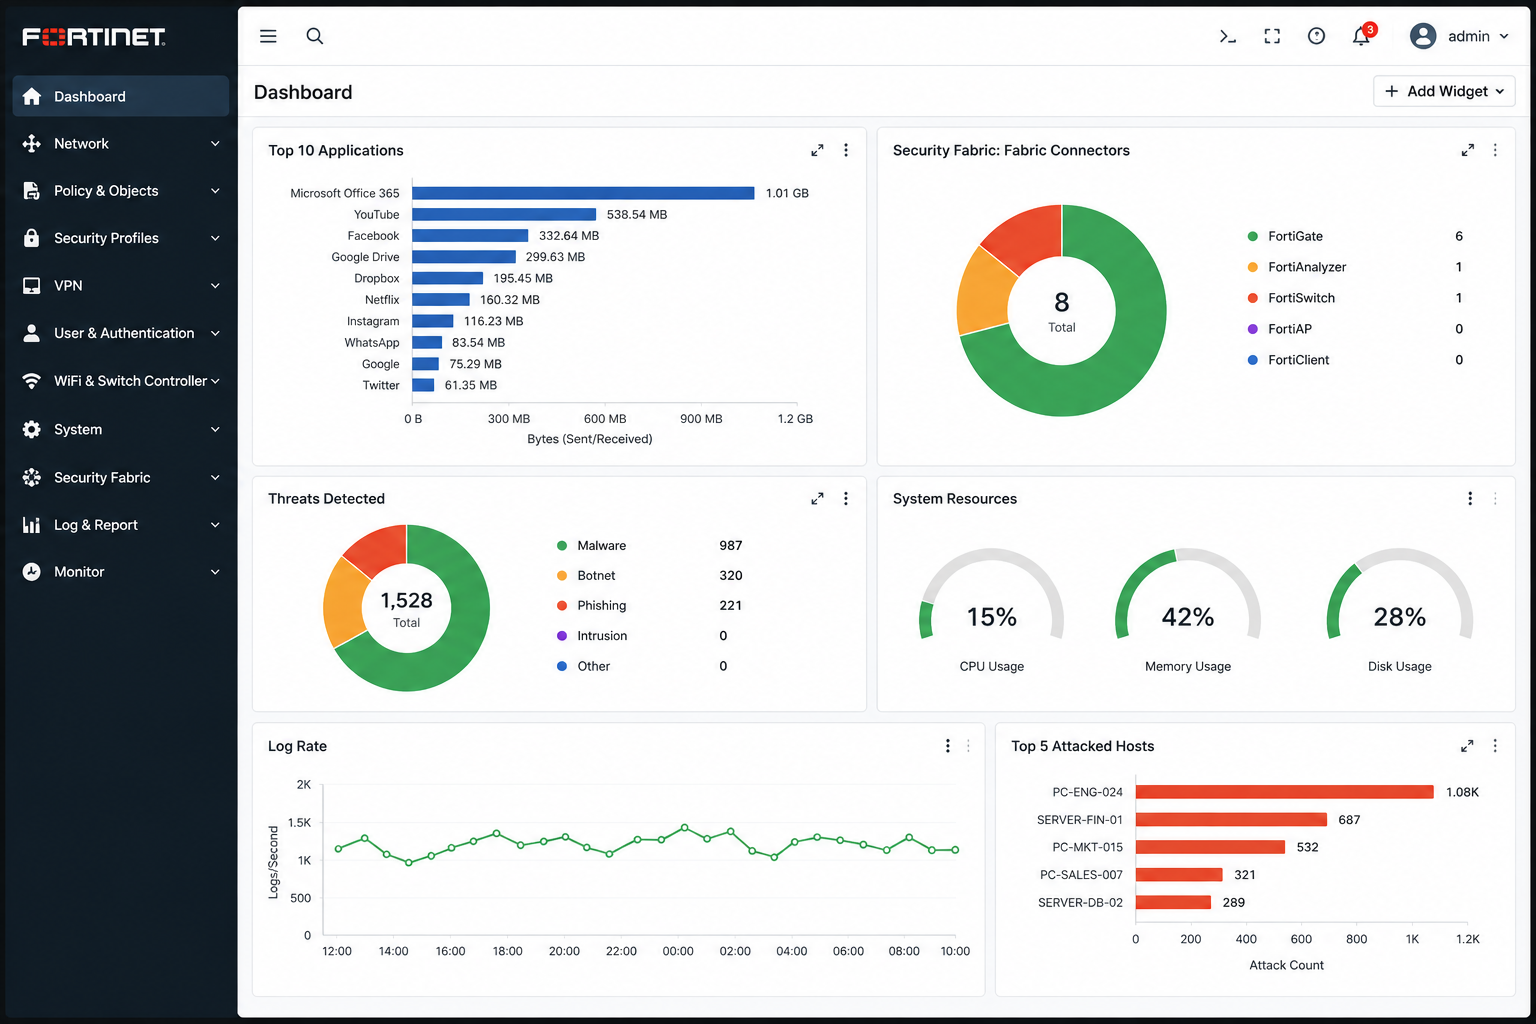Open Threats Detected widget options menu
1536x1024 pixels.
click(x=846, y=498)
